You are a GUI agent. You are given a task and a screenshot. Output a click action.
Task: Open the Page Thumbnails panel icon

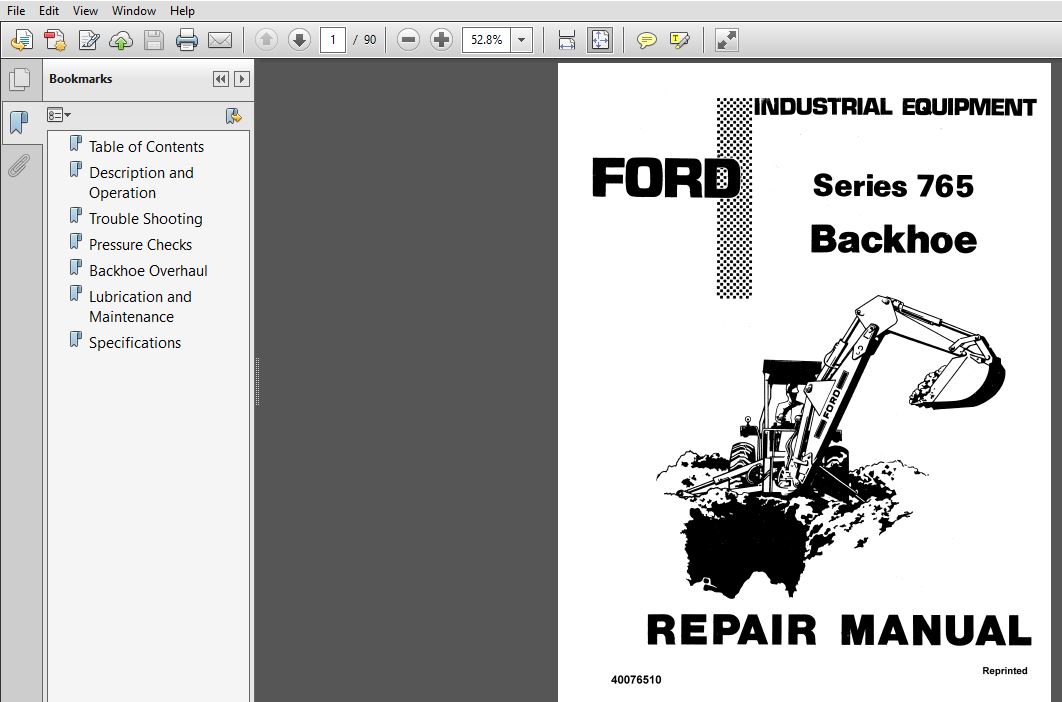(20, 79)
